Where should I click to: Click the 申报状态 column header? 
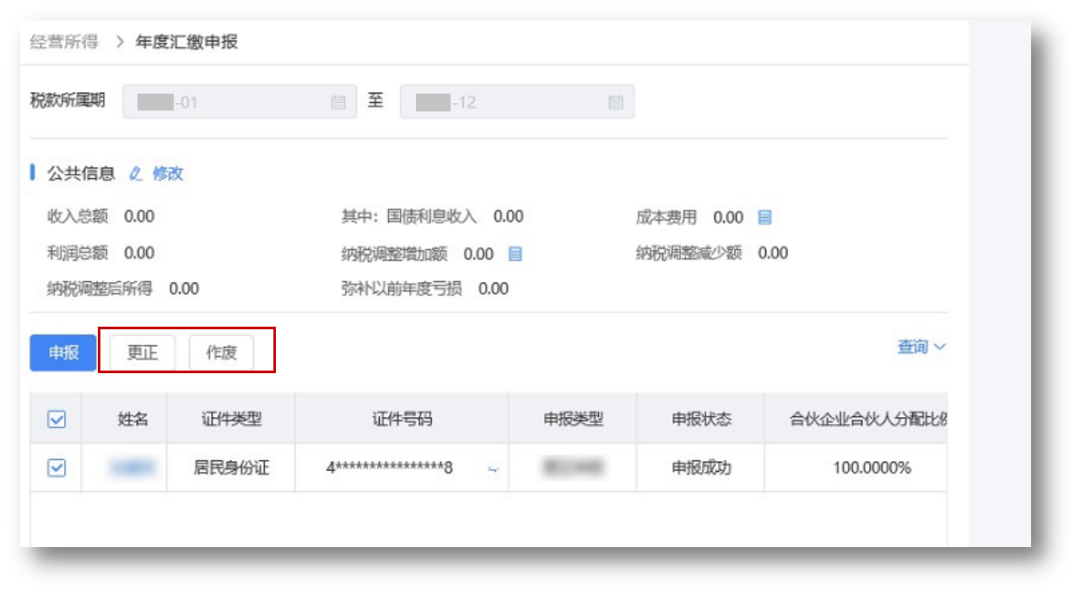click(701, 419)
